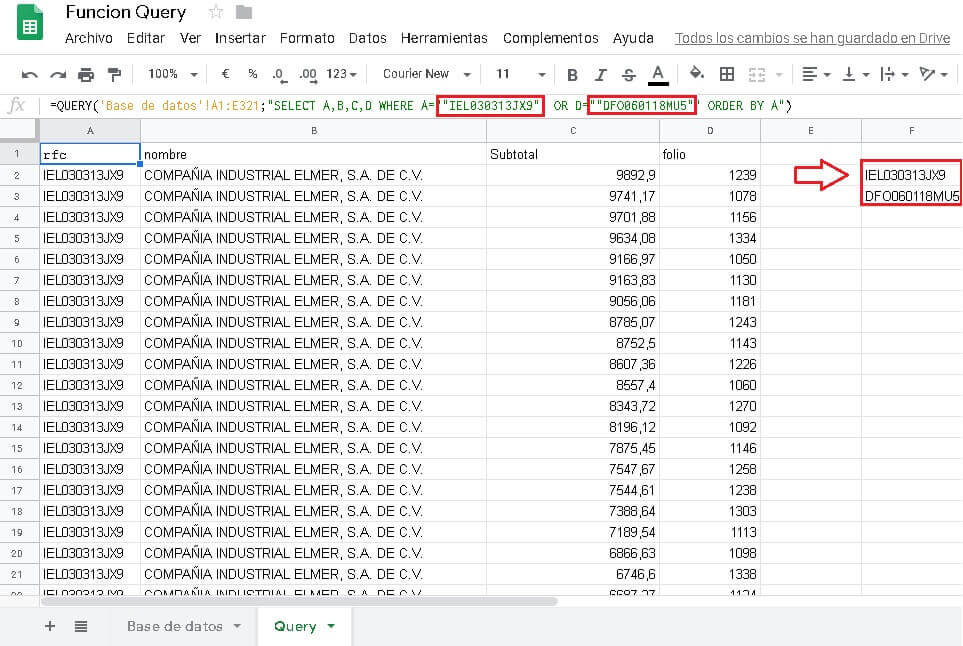Image resolution: width=963 pixels, height=646 pixels.
Task: Select the folio header cell
Action: 709,154
